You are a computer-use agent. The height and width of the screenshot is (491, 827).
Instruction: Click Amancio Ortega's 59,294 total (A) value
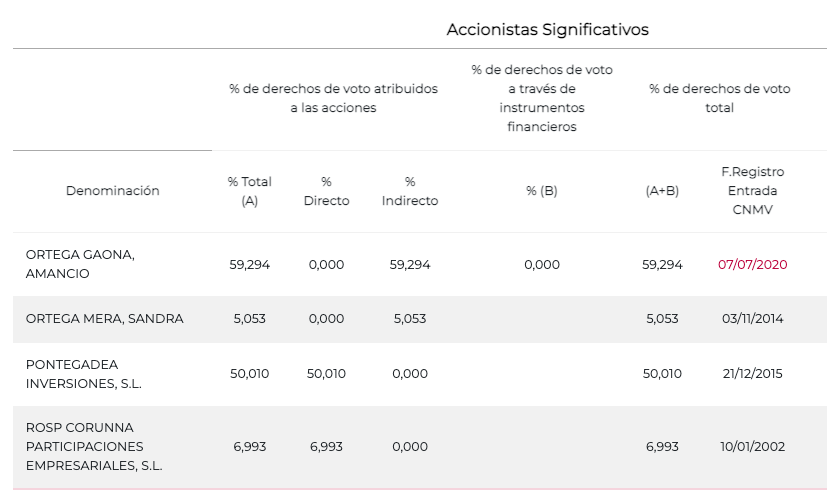[250, 265]
